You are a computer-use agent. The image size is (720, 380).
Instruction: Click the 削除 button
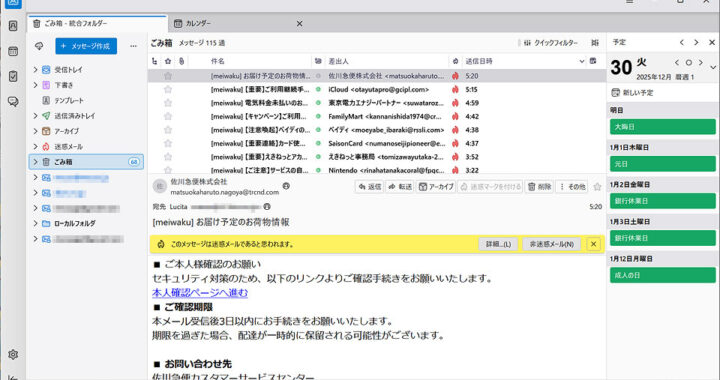pyautogui.click(x=540, y=187)
